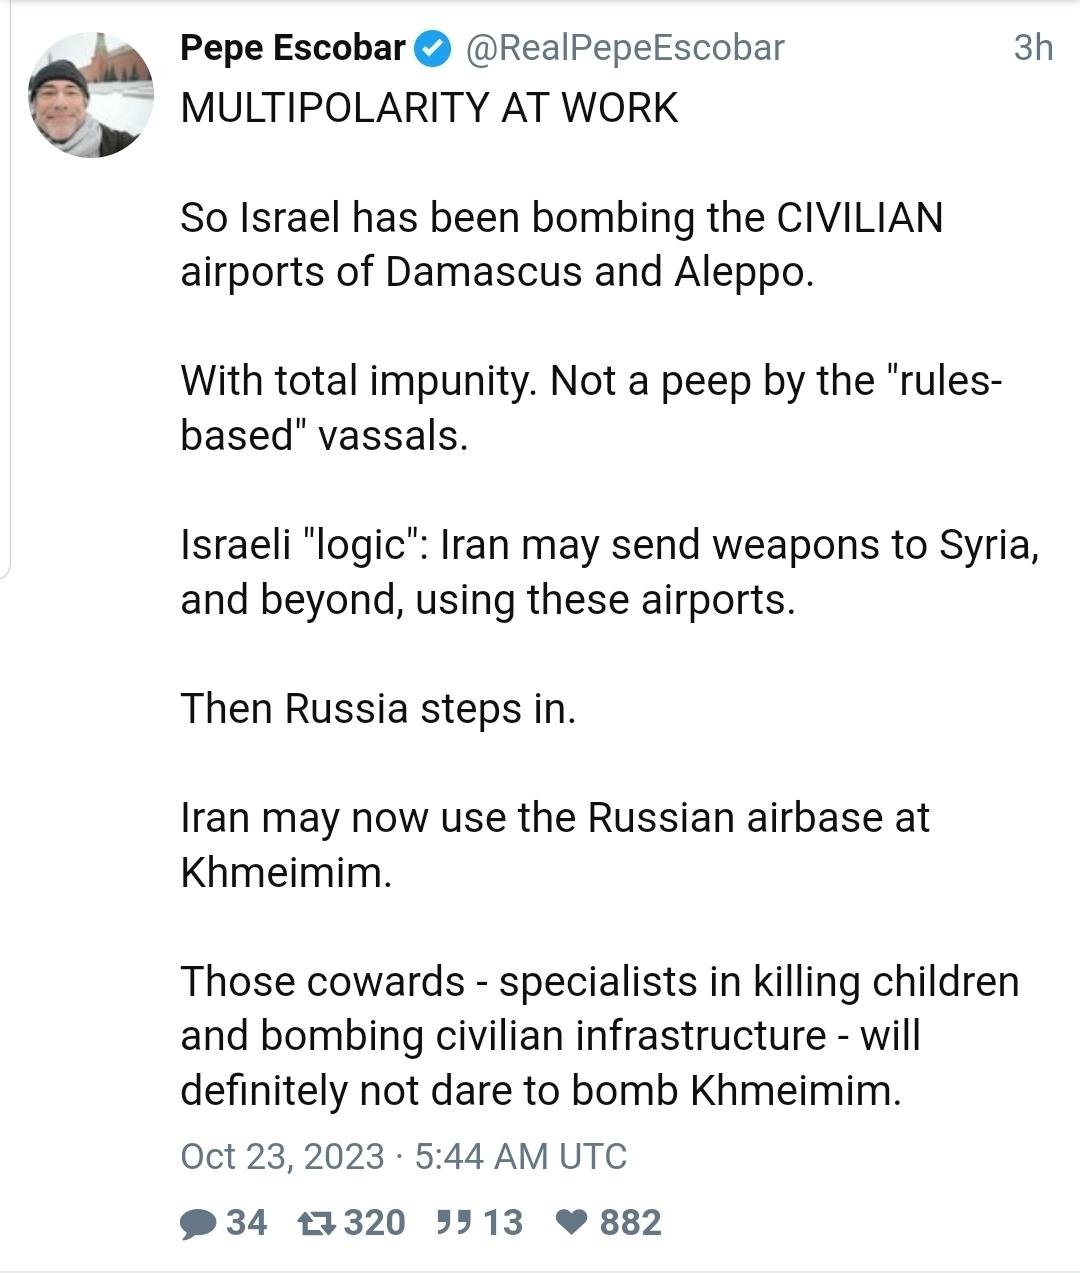Click the blue verified checkmark badge
Image resolution: width=1080 pixels, height=1273 pixels.
click(432, 49)
